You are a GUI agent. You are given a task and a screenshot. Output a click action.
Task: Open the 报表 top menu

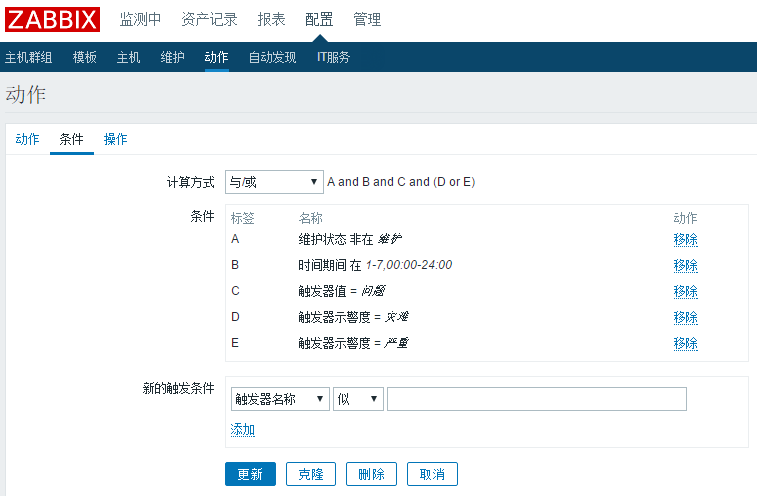271,20
